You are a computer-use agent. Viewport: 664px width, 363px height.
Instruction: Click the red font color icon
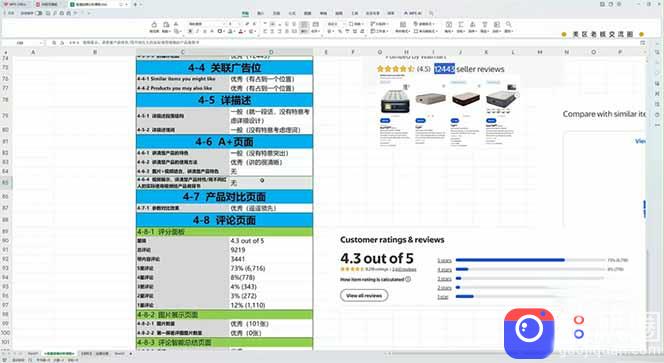click(241, 31)
